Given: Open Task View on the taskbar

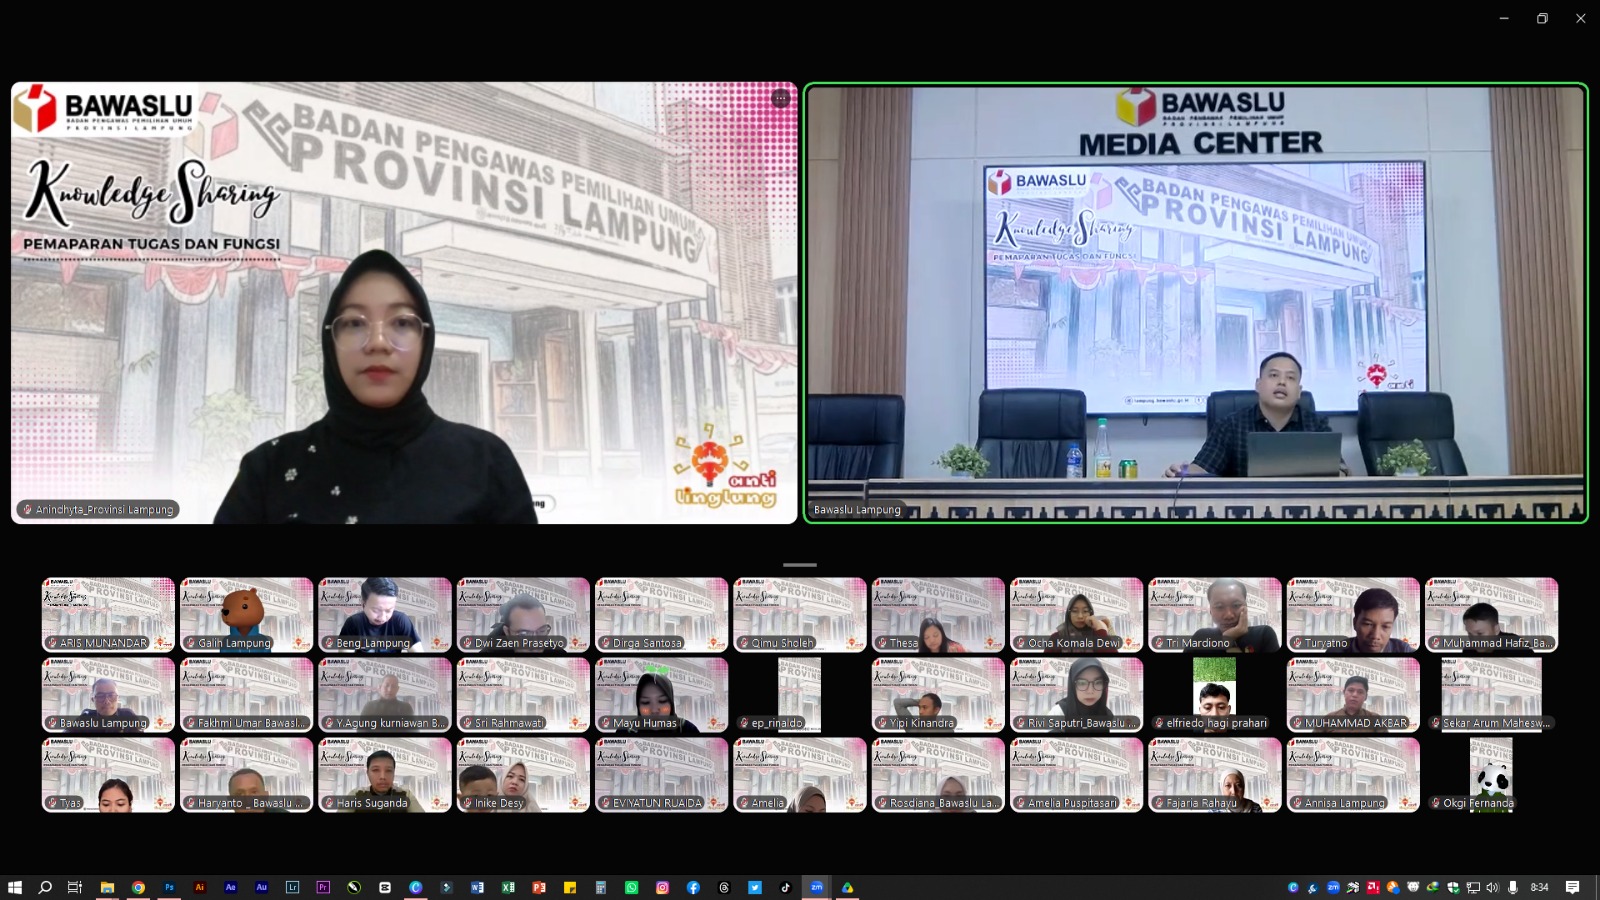Looking at the screenshot, I should pos(75,887).
